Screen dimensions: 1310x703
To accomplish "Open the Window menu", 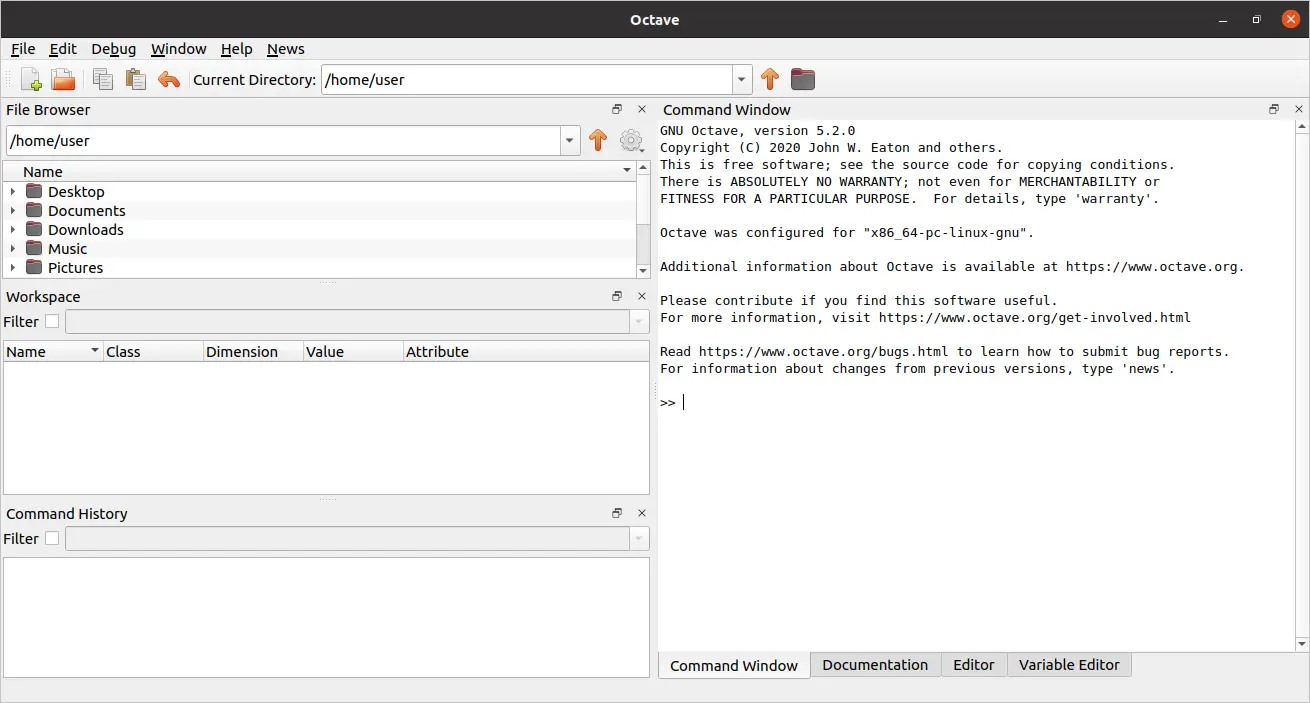I will pos(179,49).
